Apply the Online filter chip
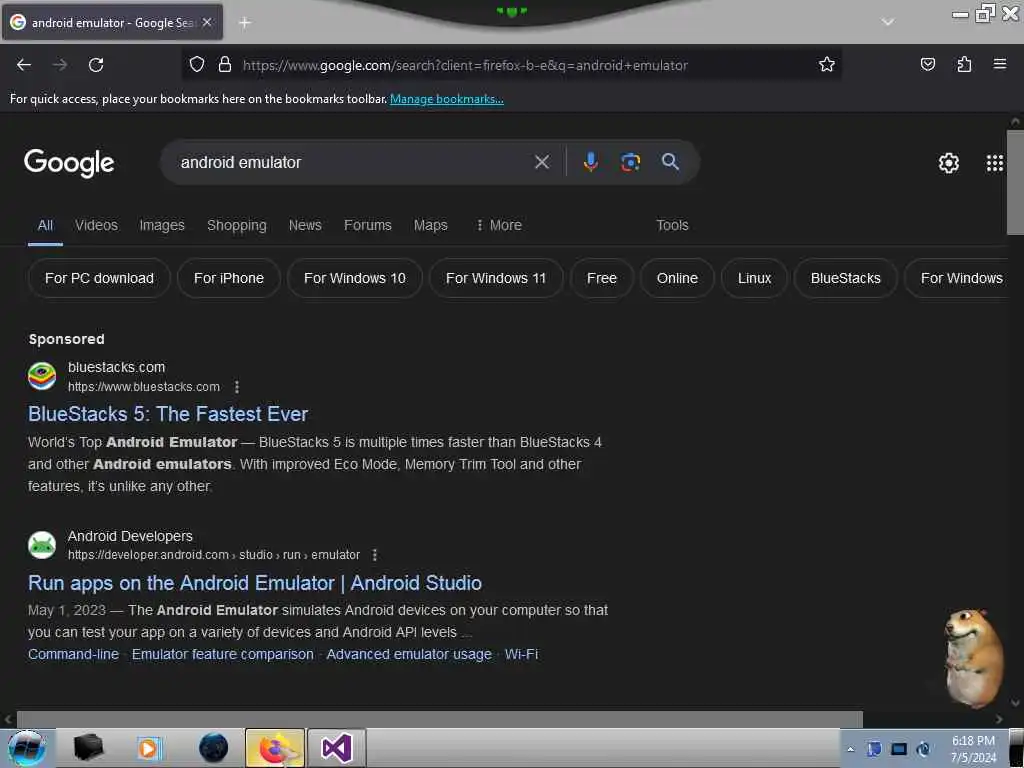The image size is (1024, 768). (677, 278)
